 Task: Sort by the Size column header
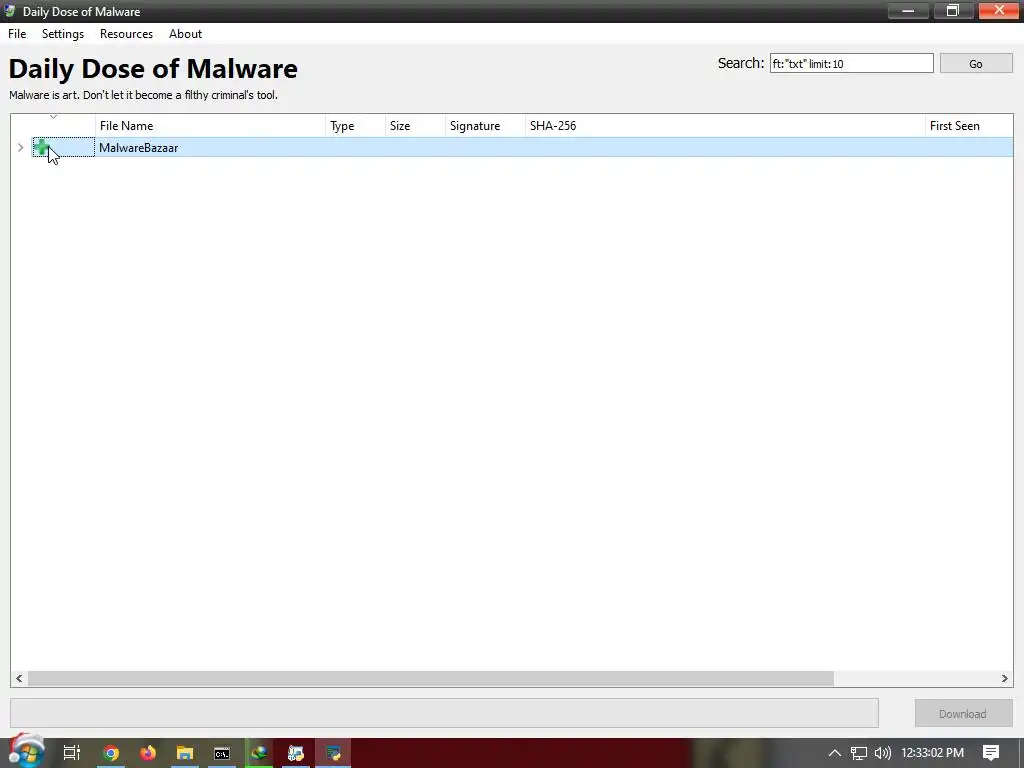point(415,125)
